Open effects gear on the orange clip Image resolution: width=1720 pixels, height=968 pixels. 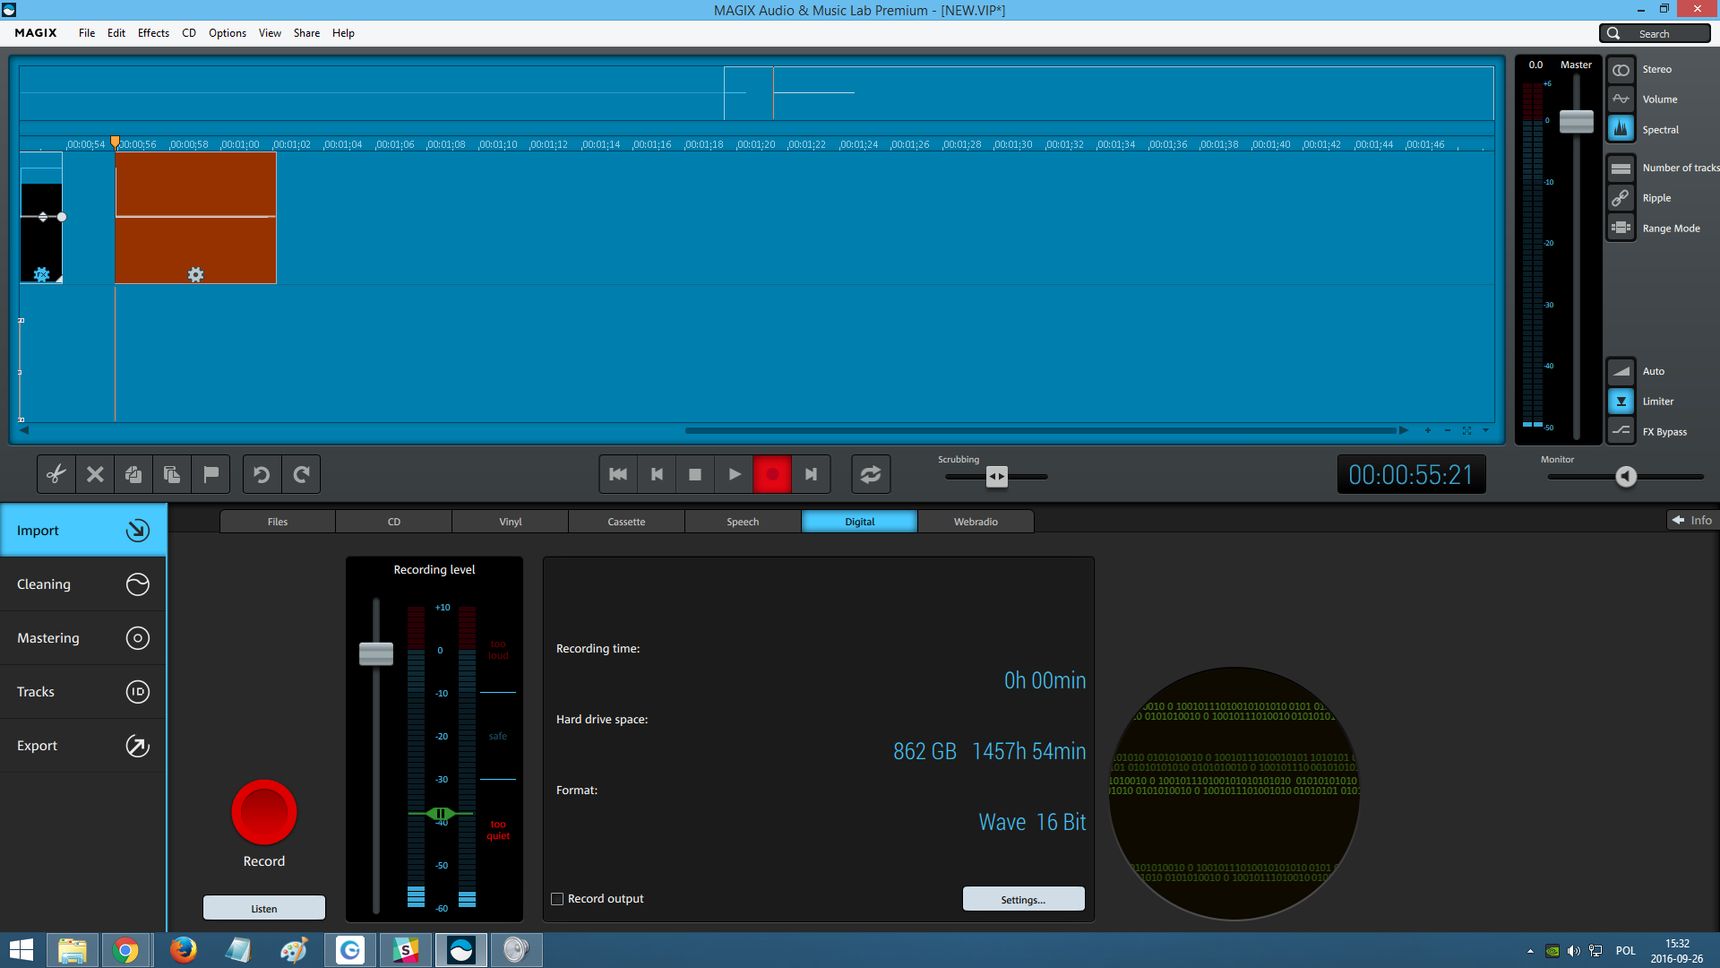[x=196, y=274]
